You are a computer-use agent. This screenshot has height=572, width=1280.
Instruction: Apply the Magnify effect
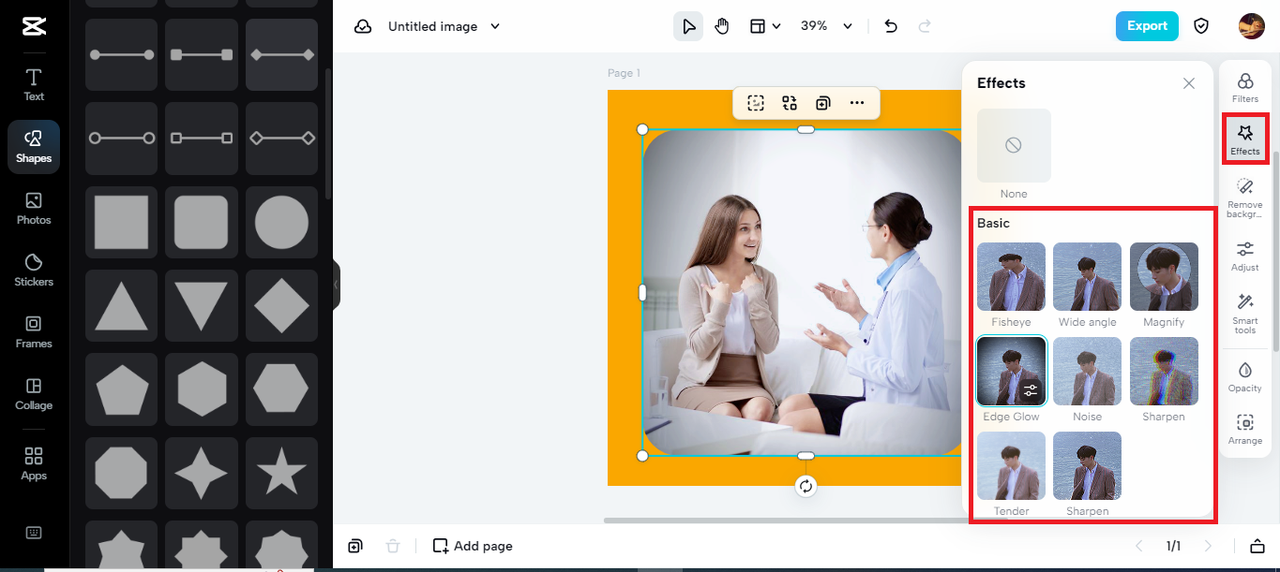1164,276
